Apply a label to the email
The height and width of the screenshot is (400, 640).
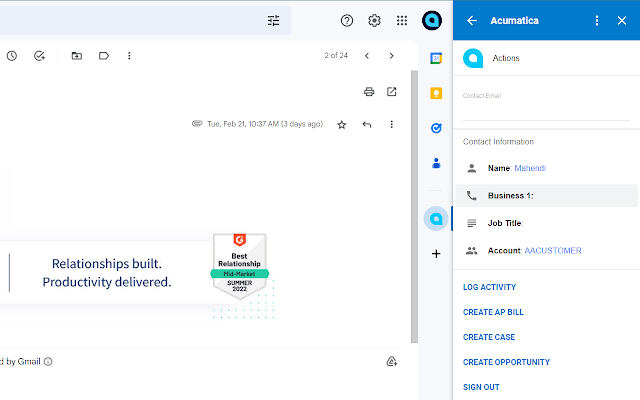(x=104, y=56)
